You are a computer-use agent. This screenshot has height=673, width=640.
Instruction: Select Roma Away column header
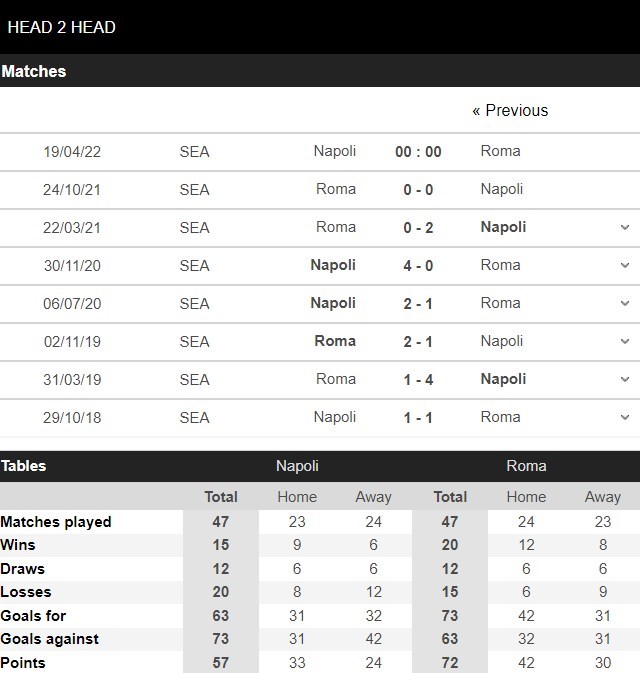[603, 497]
